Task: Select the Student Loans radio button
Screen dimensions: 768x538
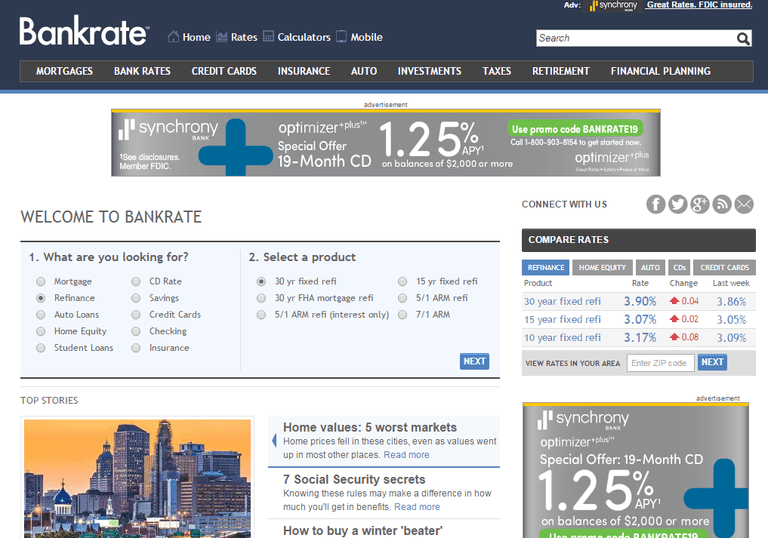Action: [41, 348]
